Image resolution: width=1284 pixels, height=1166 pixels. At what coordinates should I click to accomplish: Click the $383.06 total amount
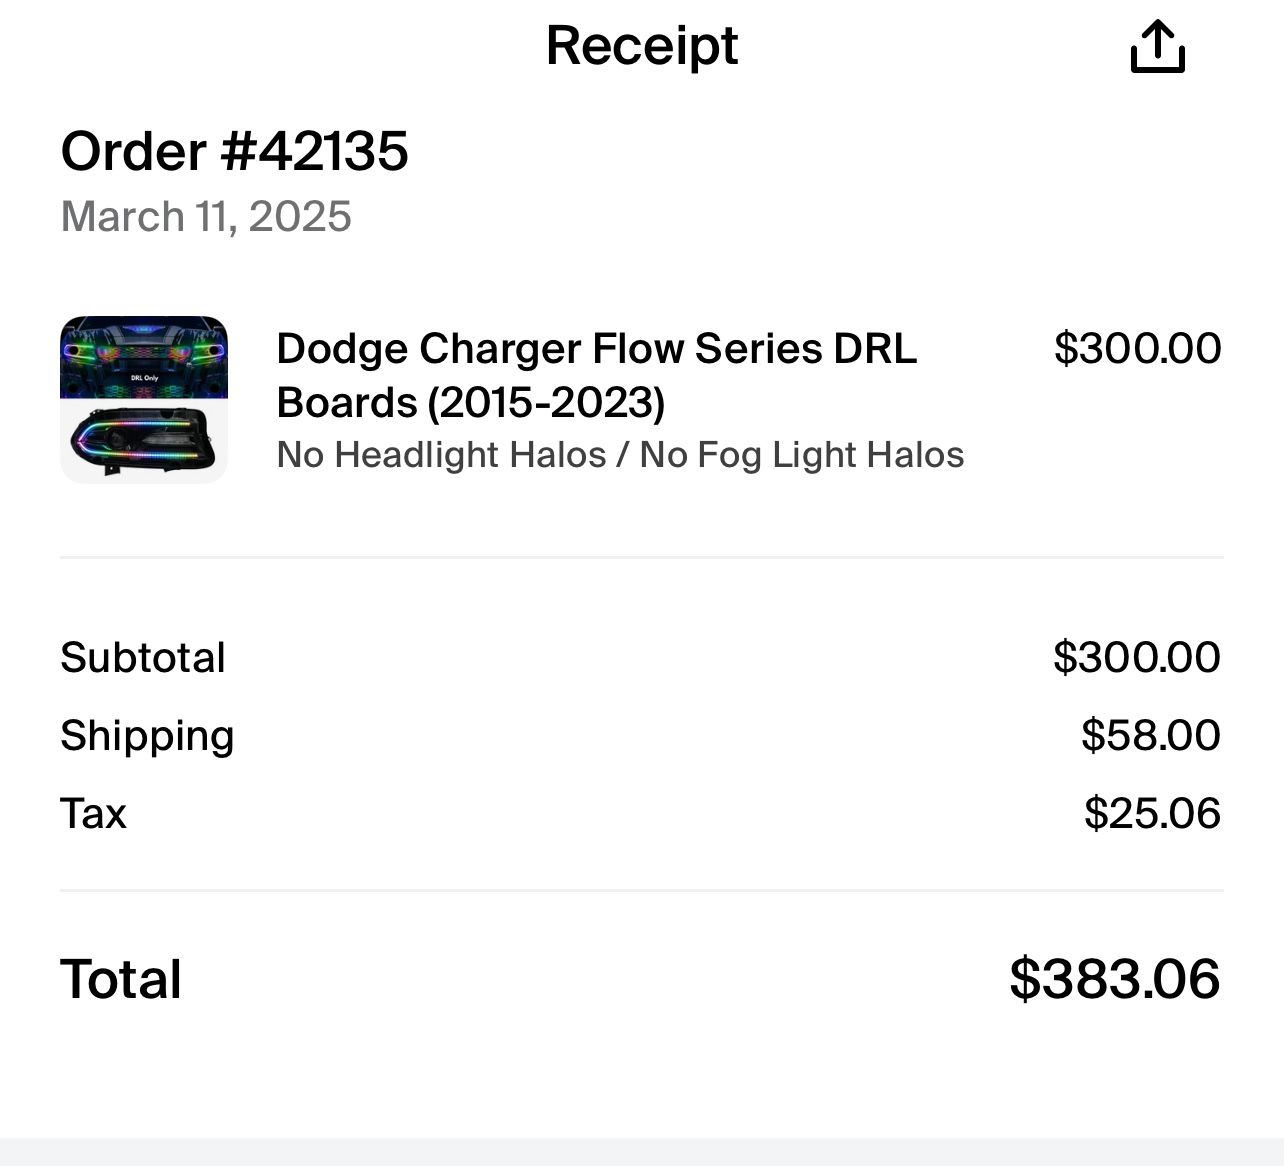(1114, 978)
